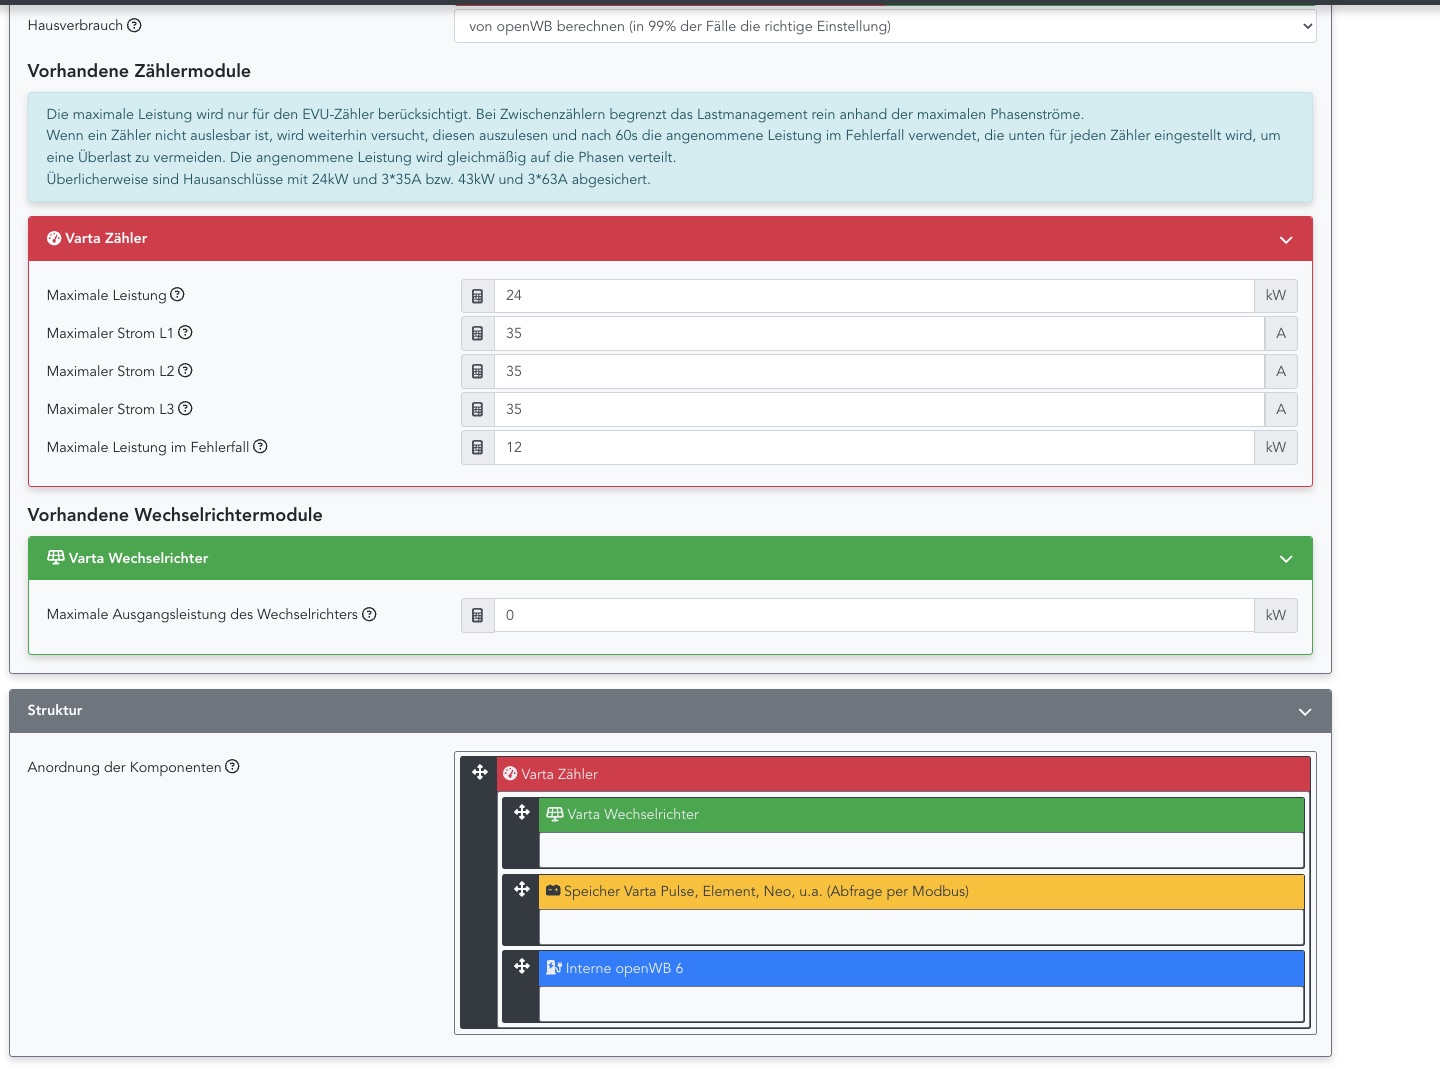The height and width of the screenshot is (1071, 1440).
Task: Click the 'Hausverbrauch' label text
Action: click(75, 25)
